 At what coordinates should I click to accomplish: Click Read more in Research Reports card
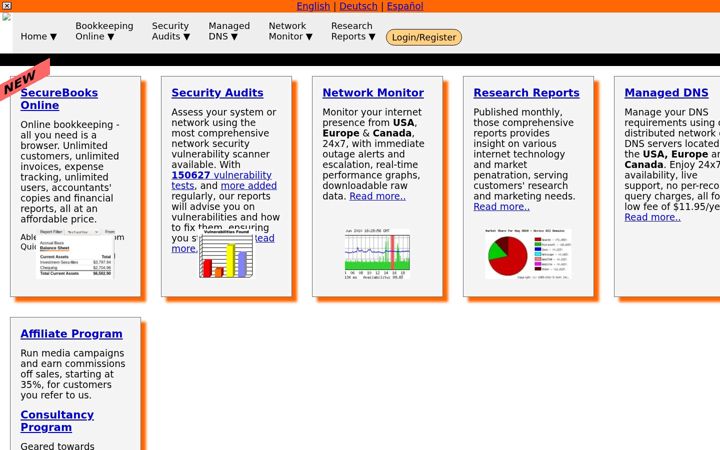pos(501,207)
